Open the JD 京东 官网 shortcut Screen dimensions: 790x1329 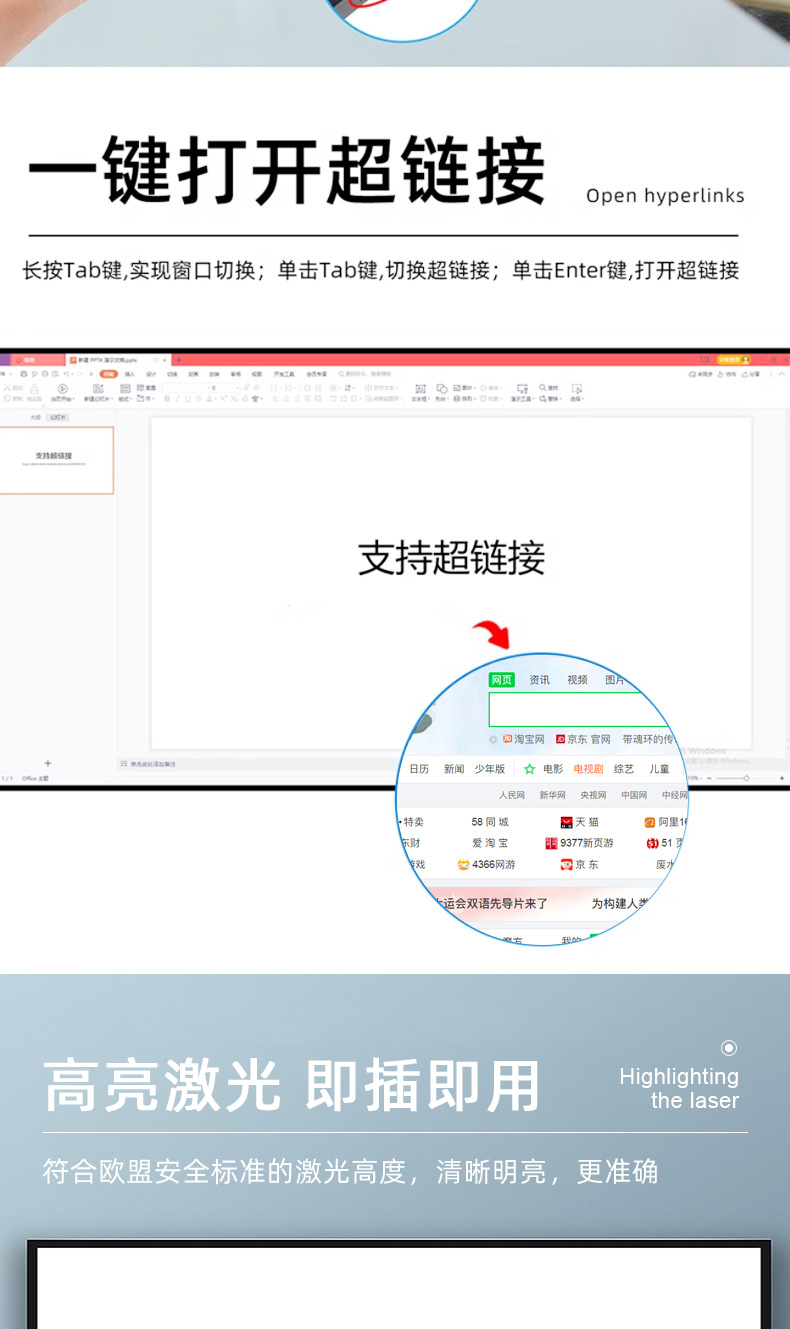583,739
